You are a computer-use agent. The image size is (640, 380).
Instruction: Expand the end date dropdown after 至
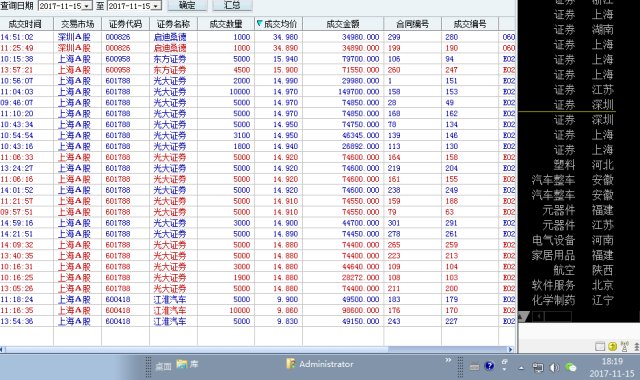point(156,6)
